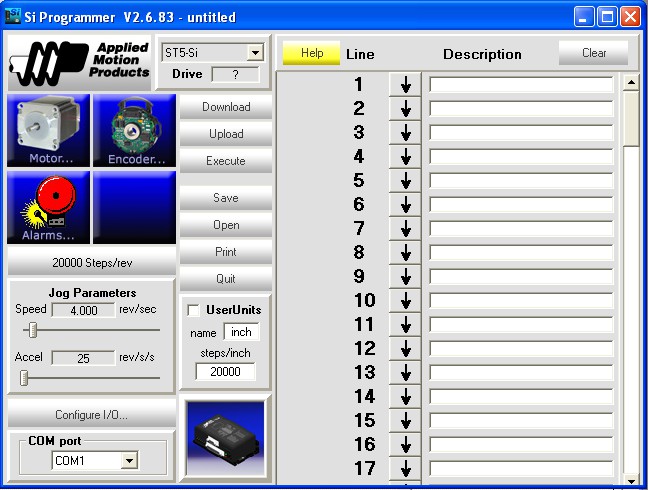Image resolution: width=648 pixels, height=490 pixels.
Task: Click the jog Accel slider handle
Action: click(x=24, y=378)
